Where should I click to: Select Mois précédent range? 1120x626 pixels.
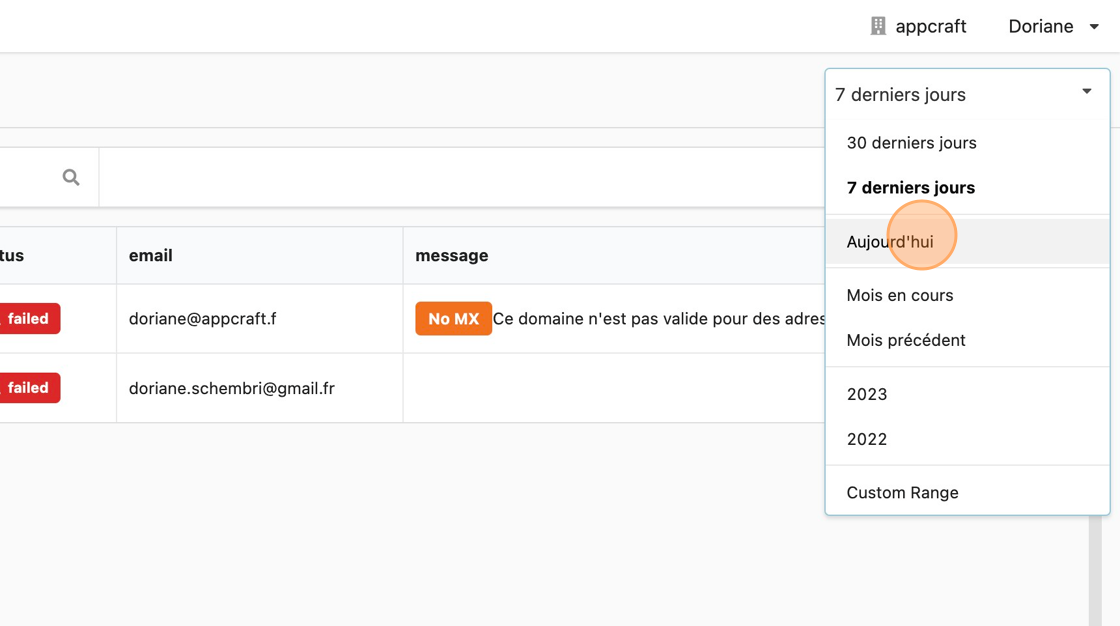(x=905, y=340)
